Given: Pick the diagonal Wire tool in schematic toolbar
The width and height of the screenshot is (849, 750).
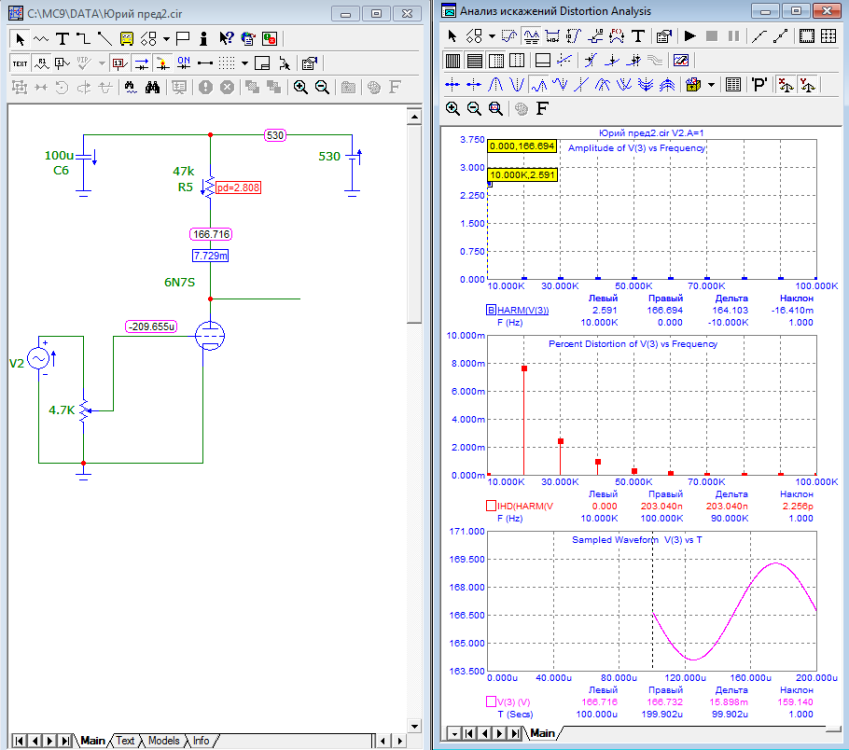Looking at the screenshot, I should click(106, 39).
